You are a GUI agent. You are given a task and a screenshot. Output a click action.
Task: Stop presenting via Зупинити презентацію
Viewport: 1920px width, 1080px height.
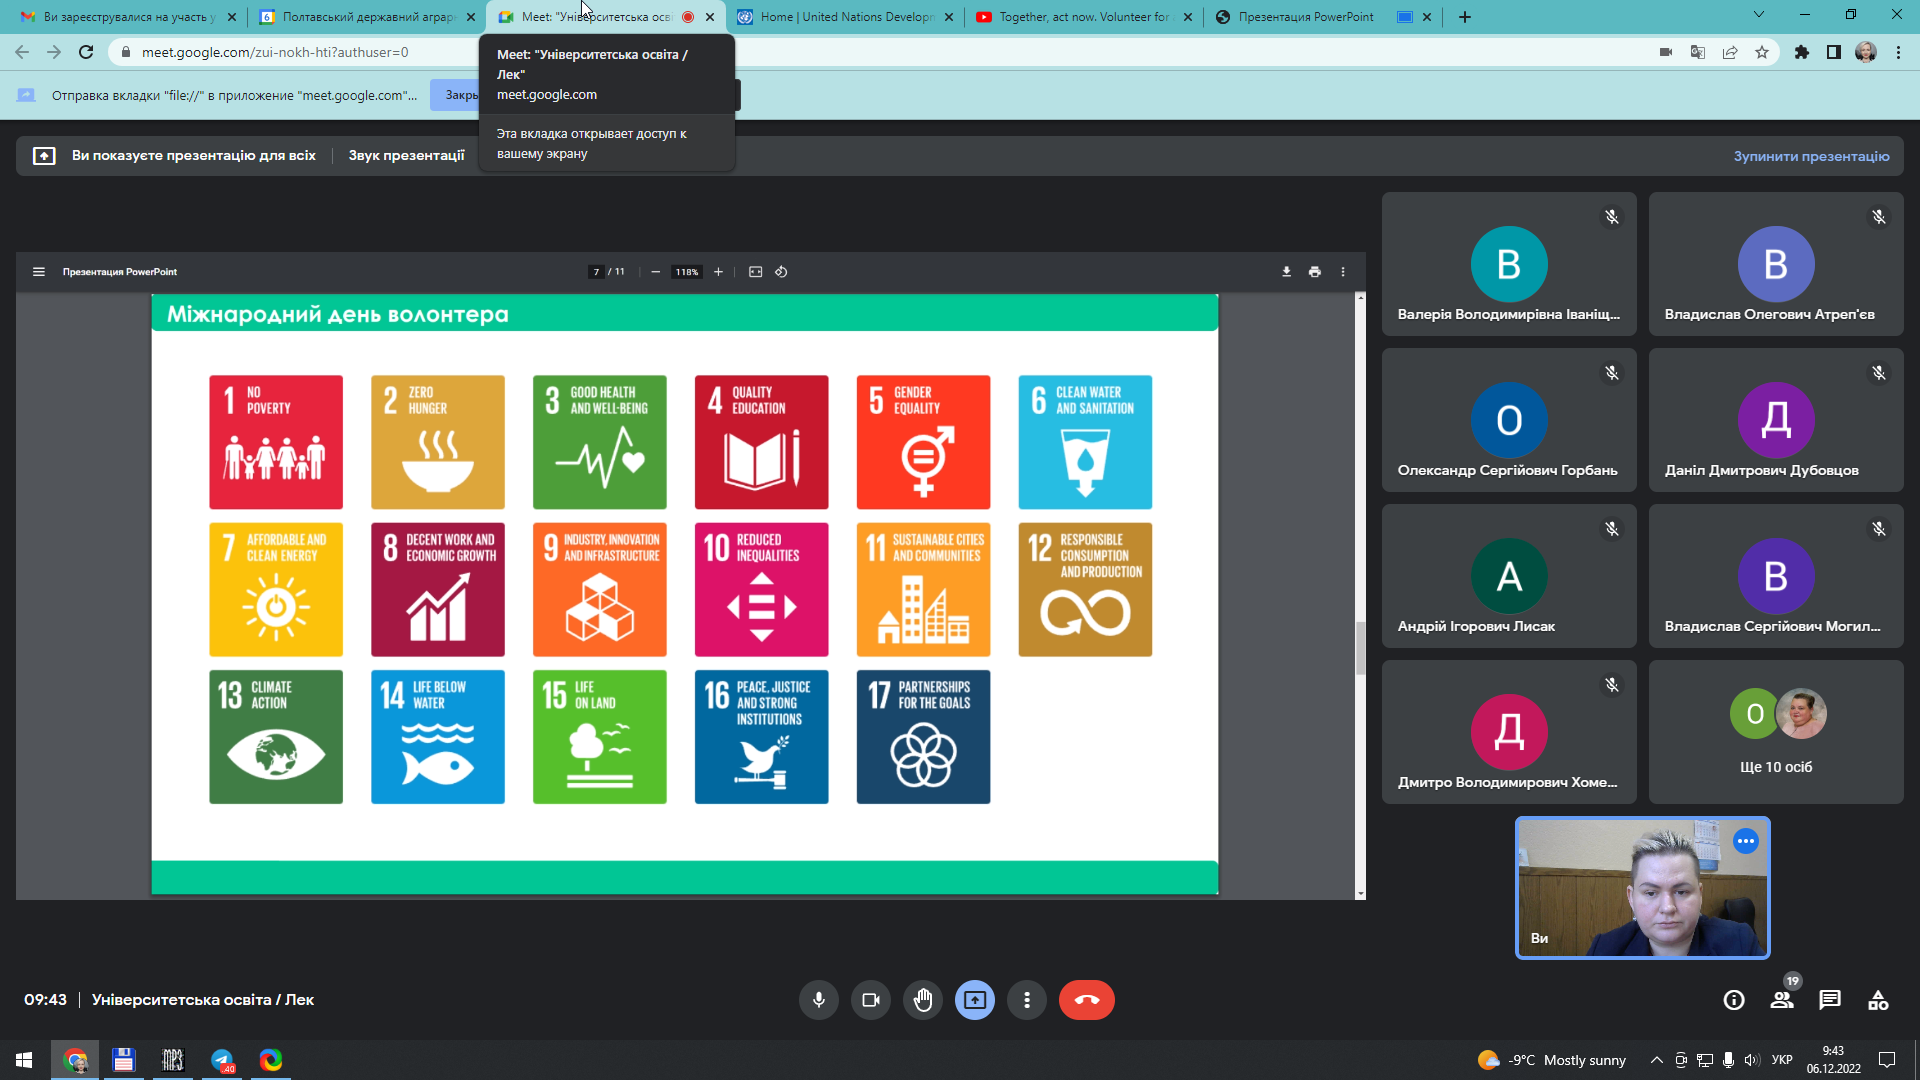point(1811,156)
